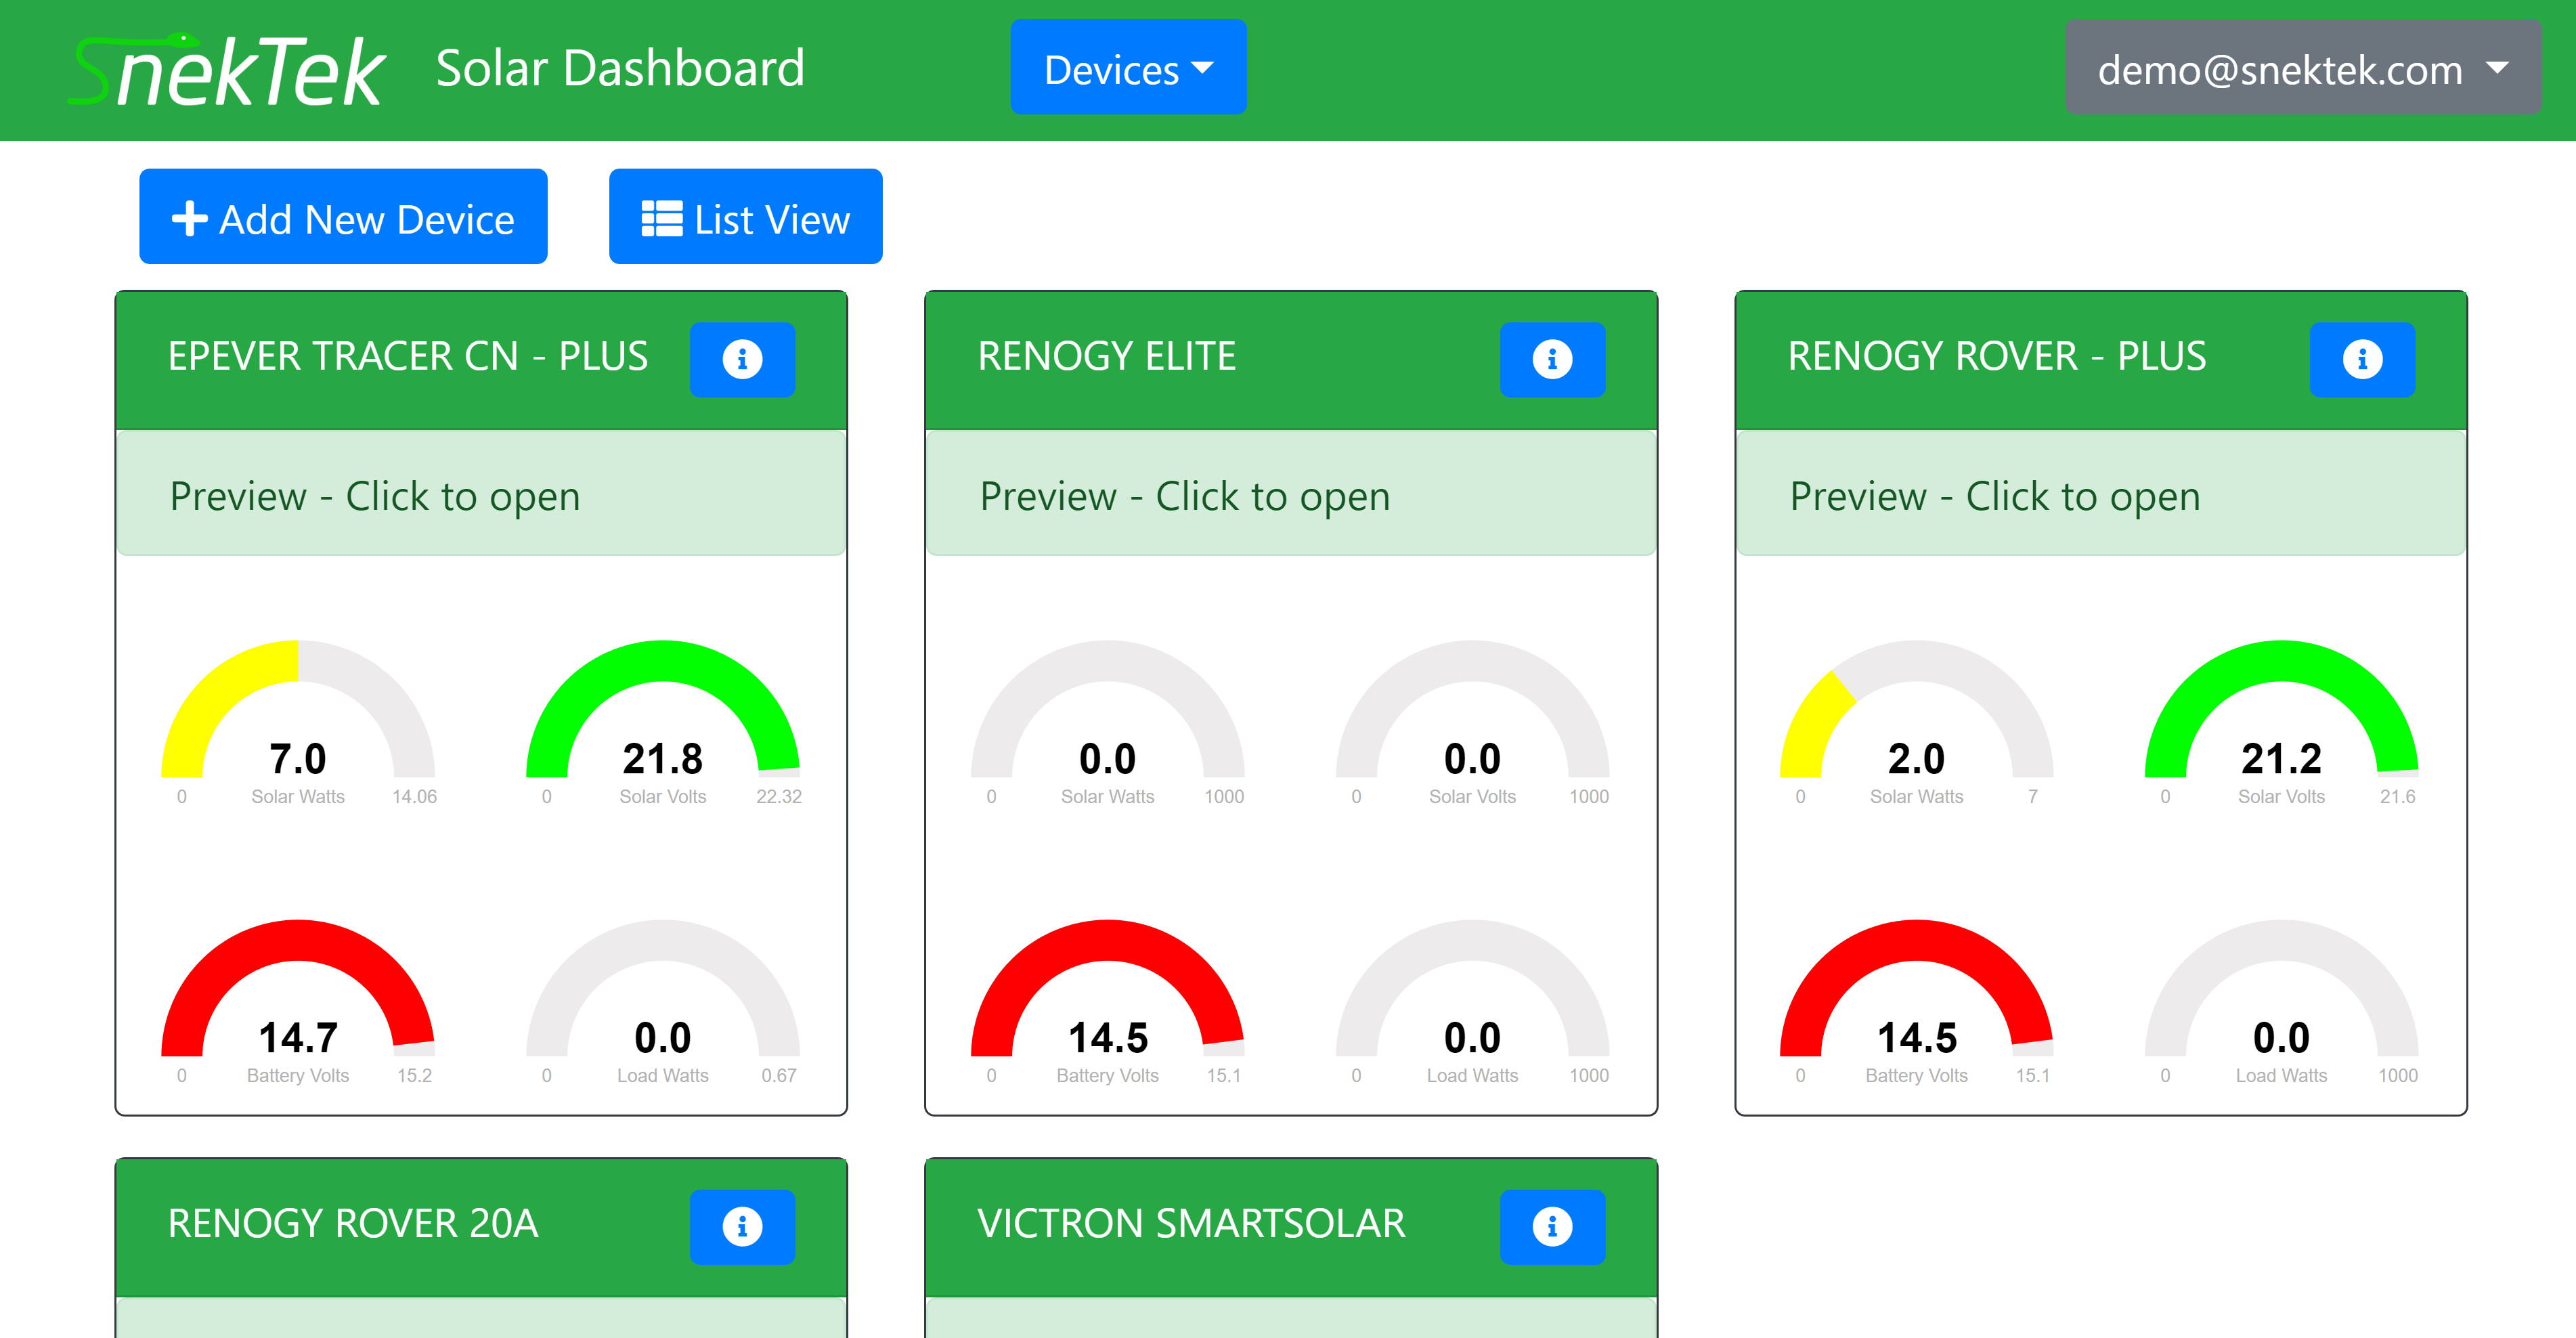The width and height of the screenshot is (2576, 1338).
Task: Open info for EPEVER TRACER CN - PLUS
Action: point(742,359)
